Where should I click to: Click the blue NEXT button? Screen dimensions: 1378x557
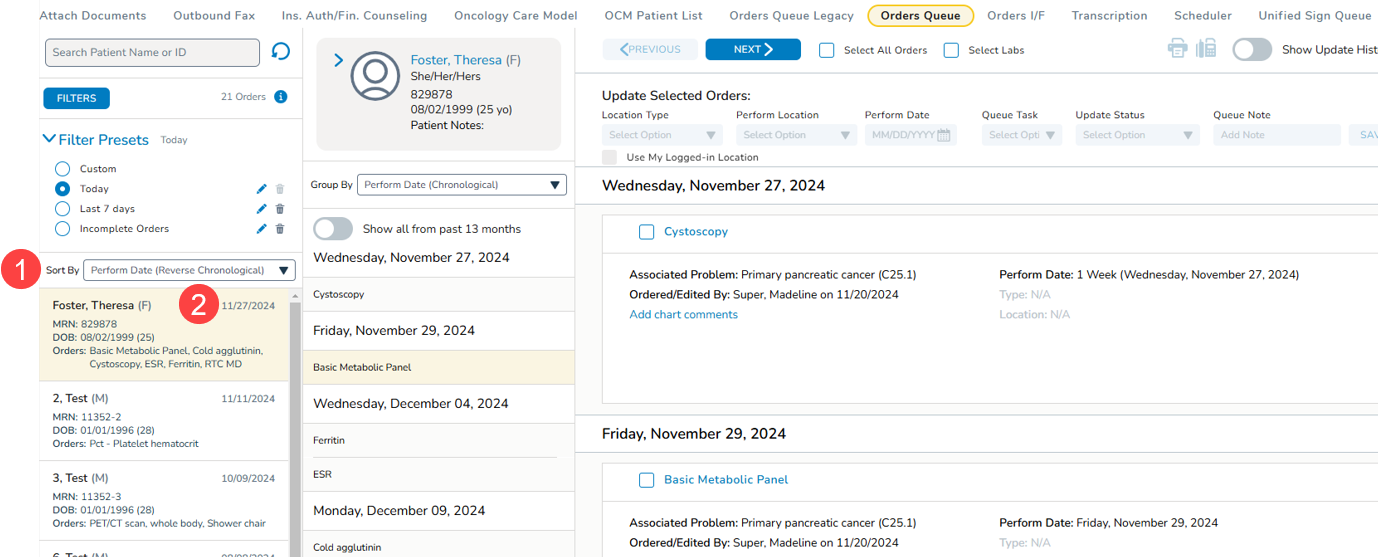[x=752, y=50]
